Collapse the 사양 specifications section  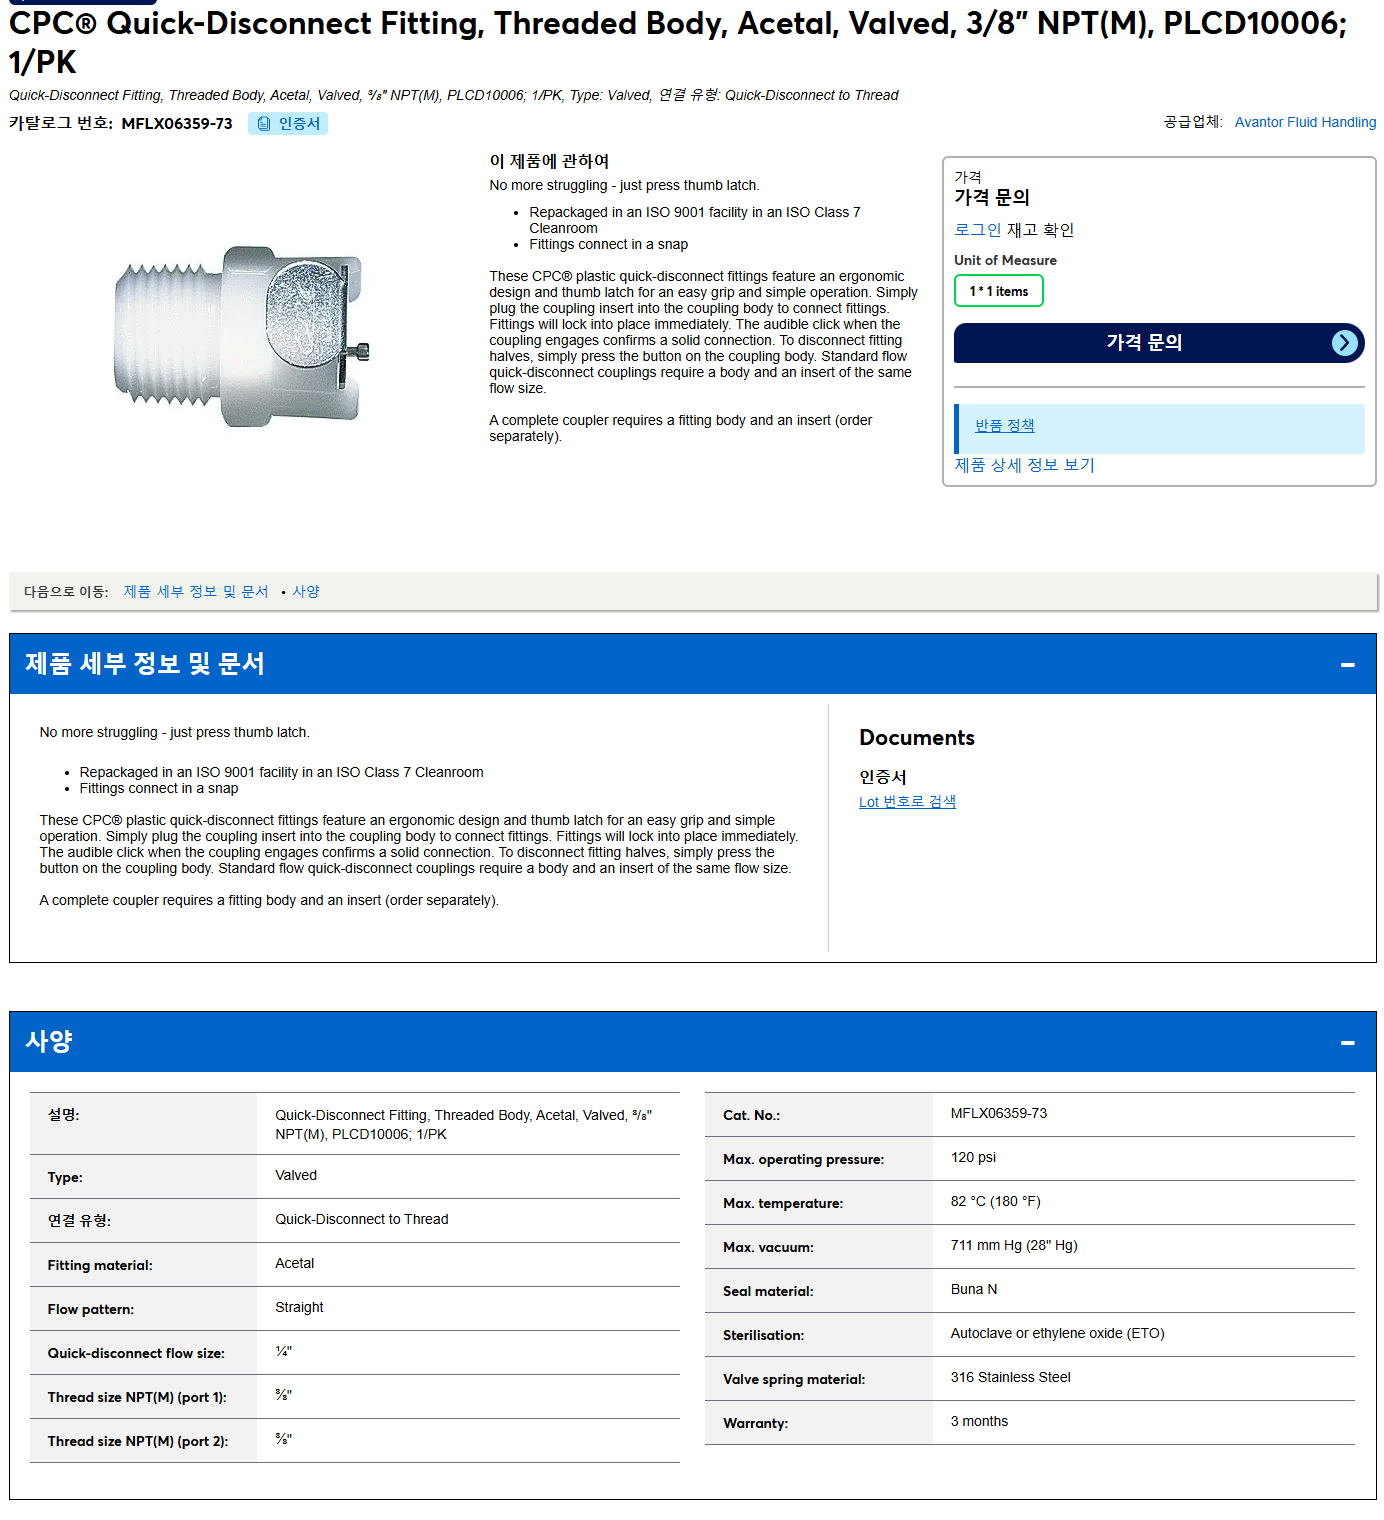click(x=1347, y=1042)
